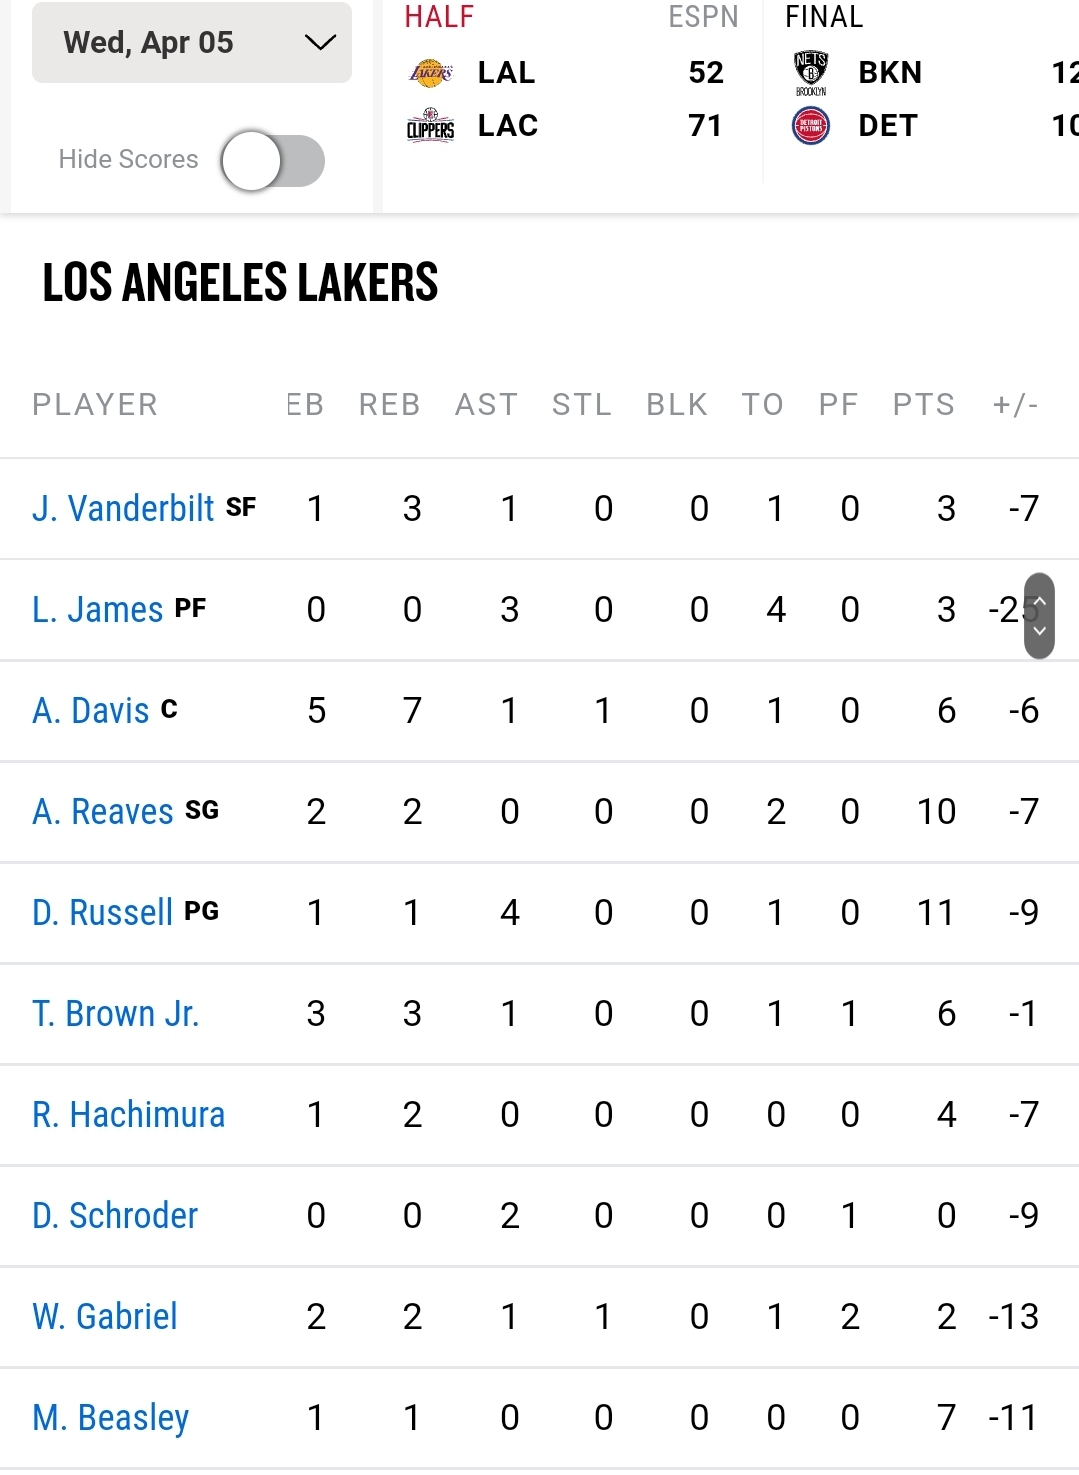Open L. James player profile link

(97, 609)
